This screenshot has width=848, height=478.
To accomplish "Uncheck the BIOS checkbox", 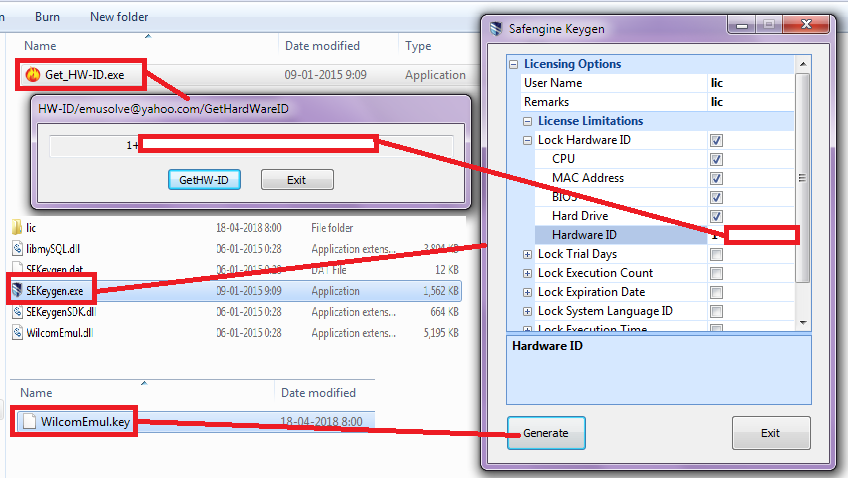I will pyautogui.click(x=717, y=197).
